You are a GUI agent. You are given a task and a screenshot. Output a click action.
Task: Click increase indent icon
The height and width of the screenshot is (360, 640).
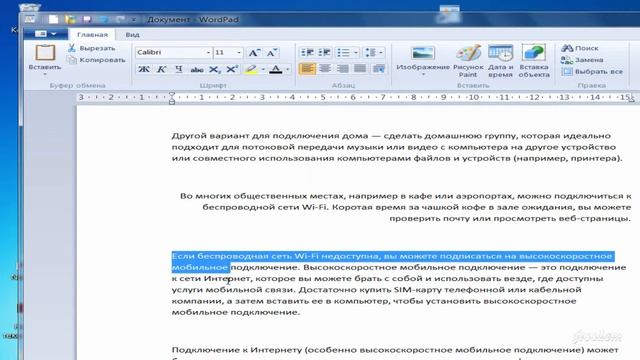[324, 53]
